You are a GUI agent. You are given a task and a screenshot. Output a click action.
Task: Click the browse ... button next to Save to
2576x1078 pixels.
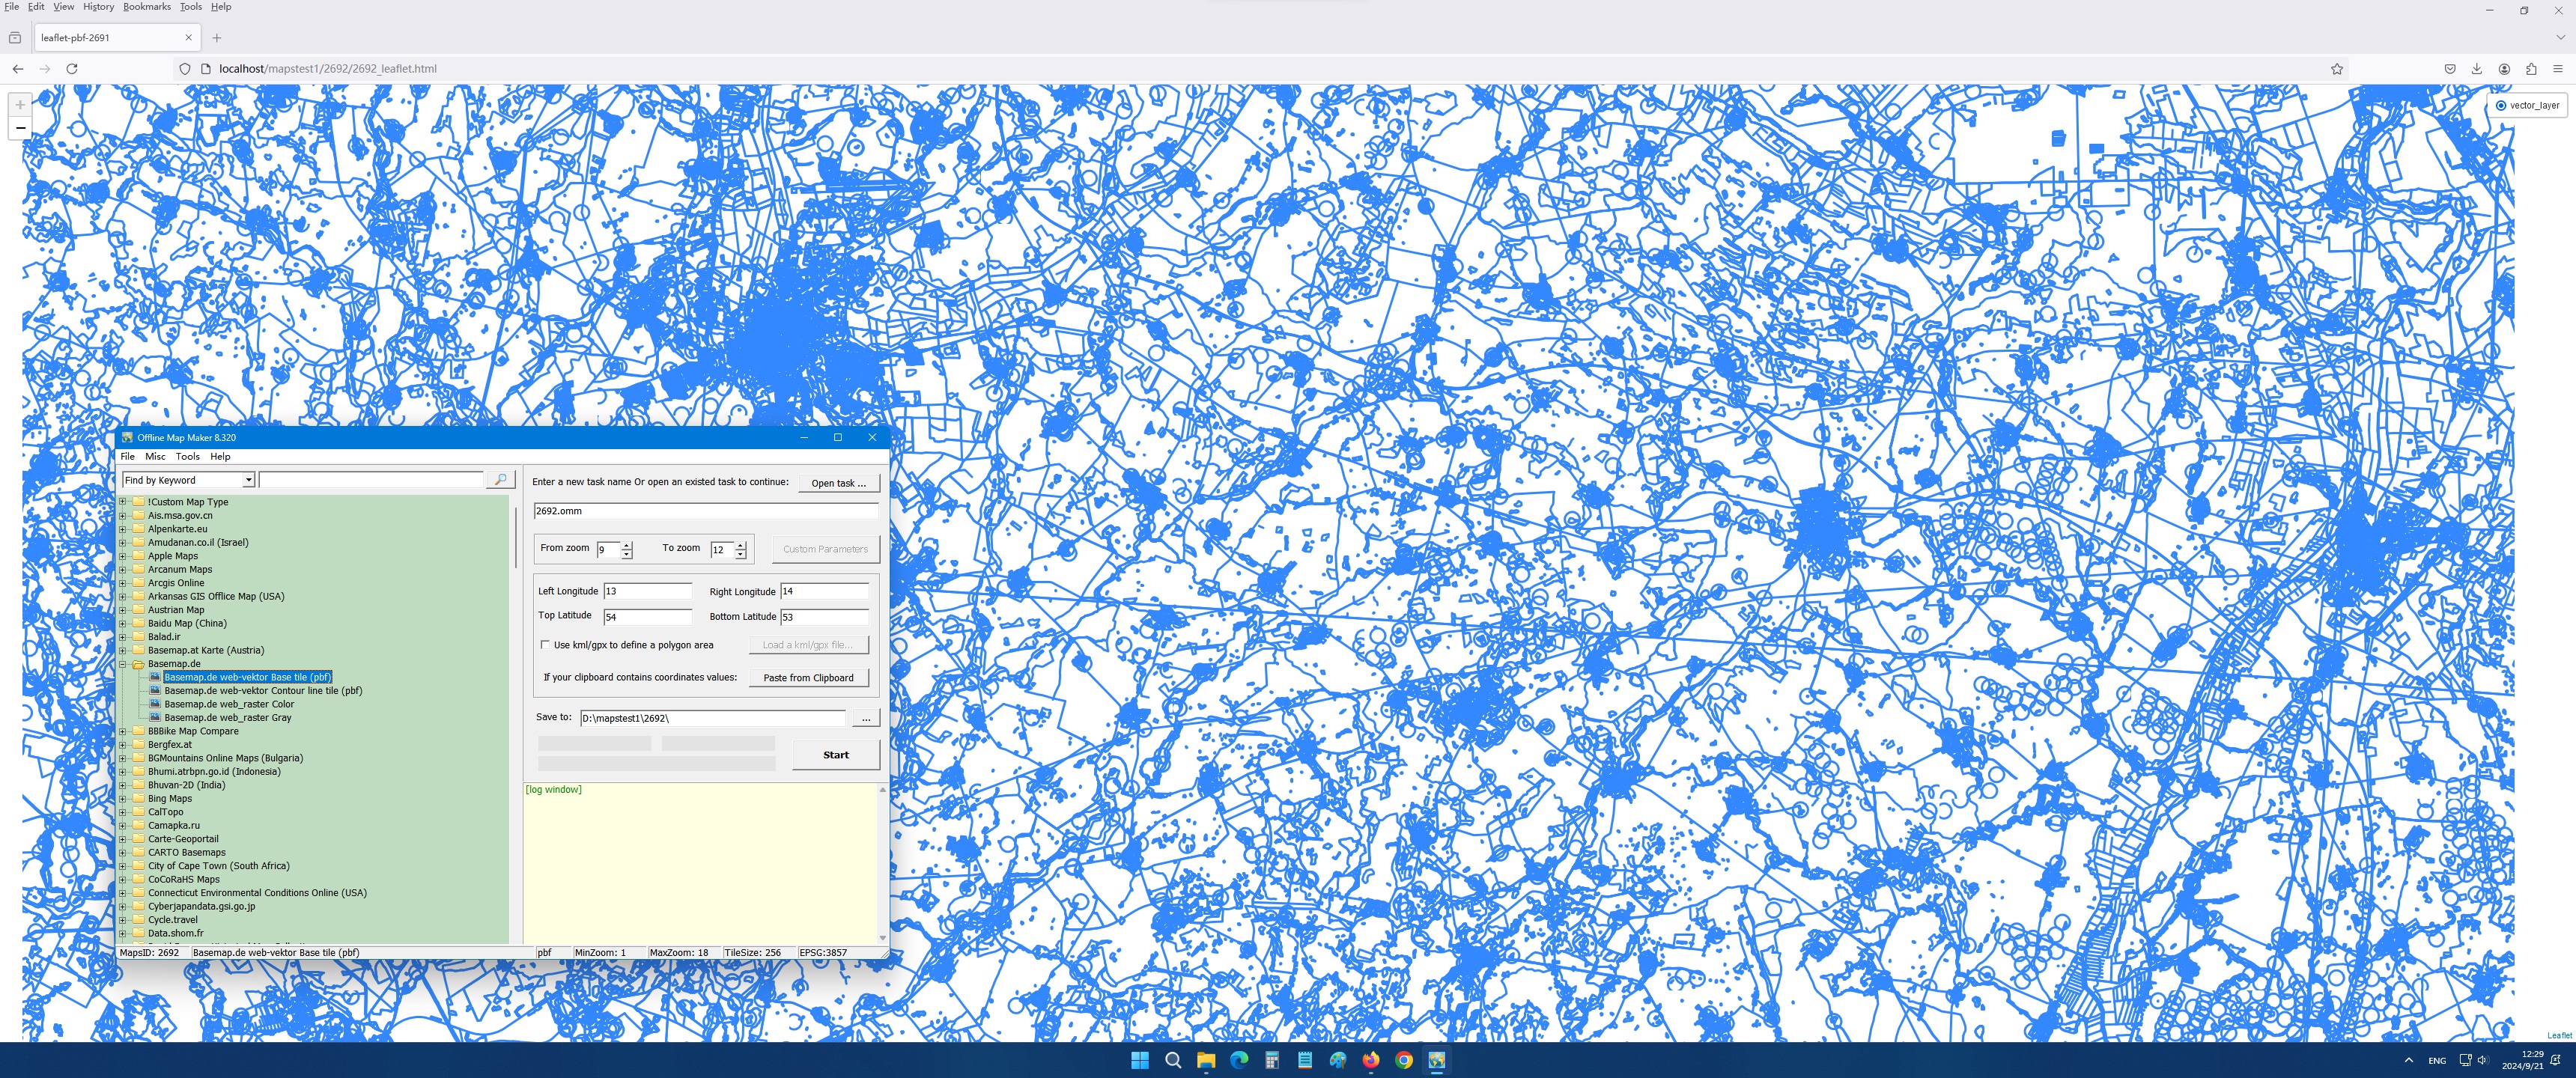866,718
